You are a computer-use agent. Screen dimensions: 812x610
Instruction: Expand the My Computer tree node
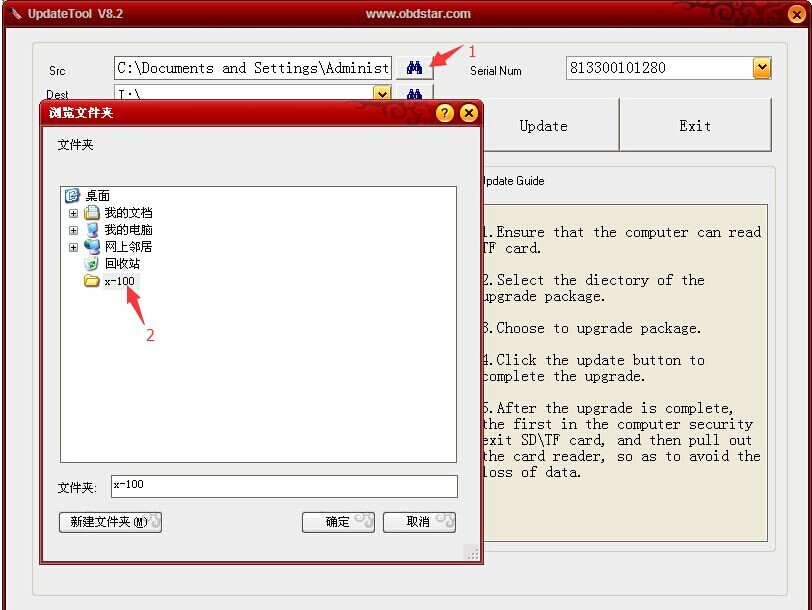tap(73, 230)
